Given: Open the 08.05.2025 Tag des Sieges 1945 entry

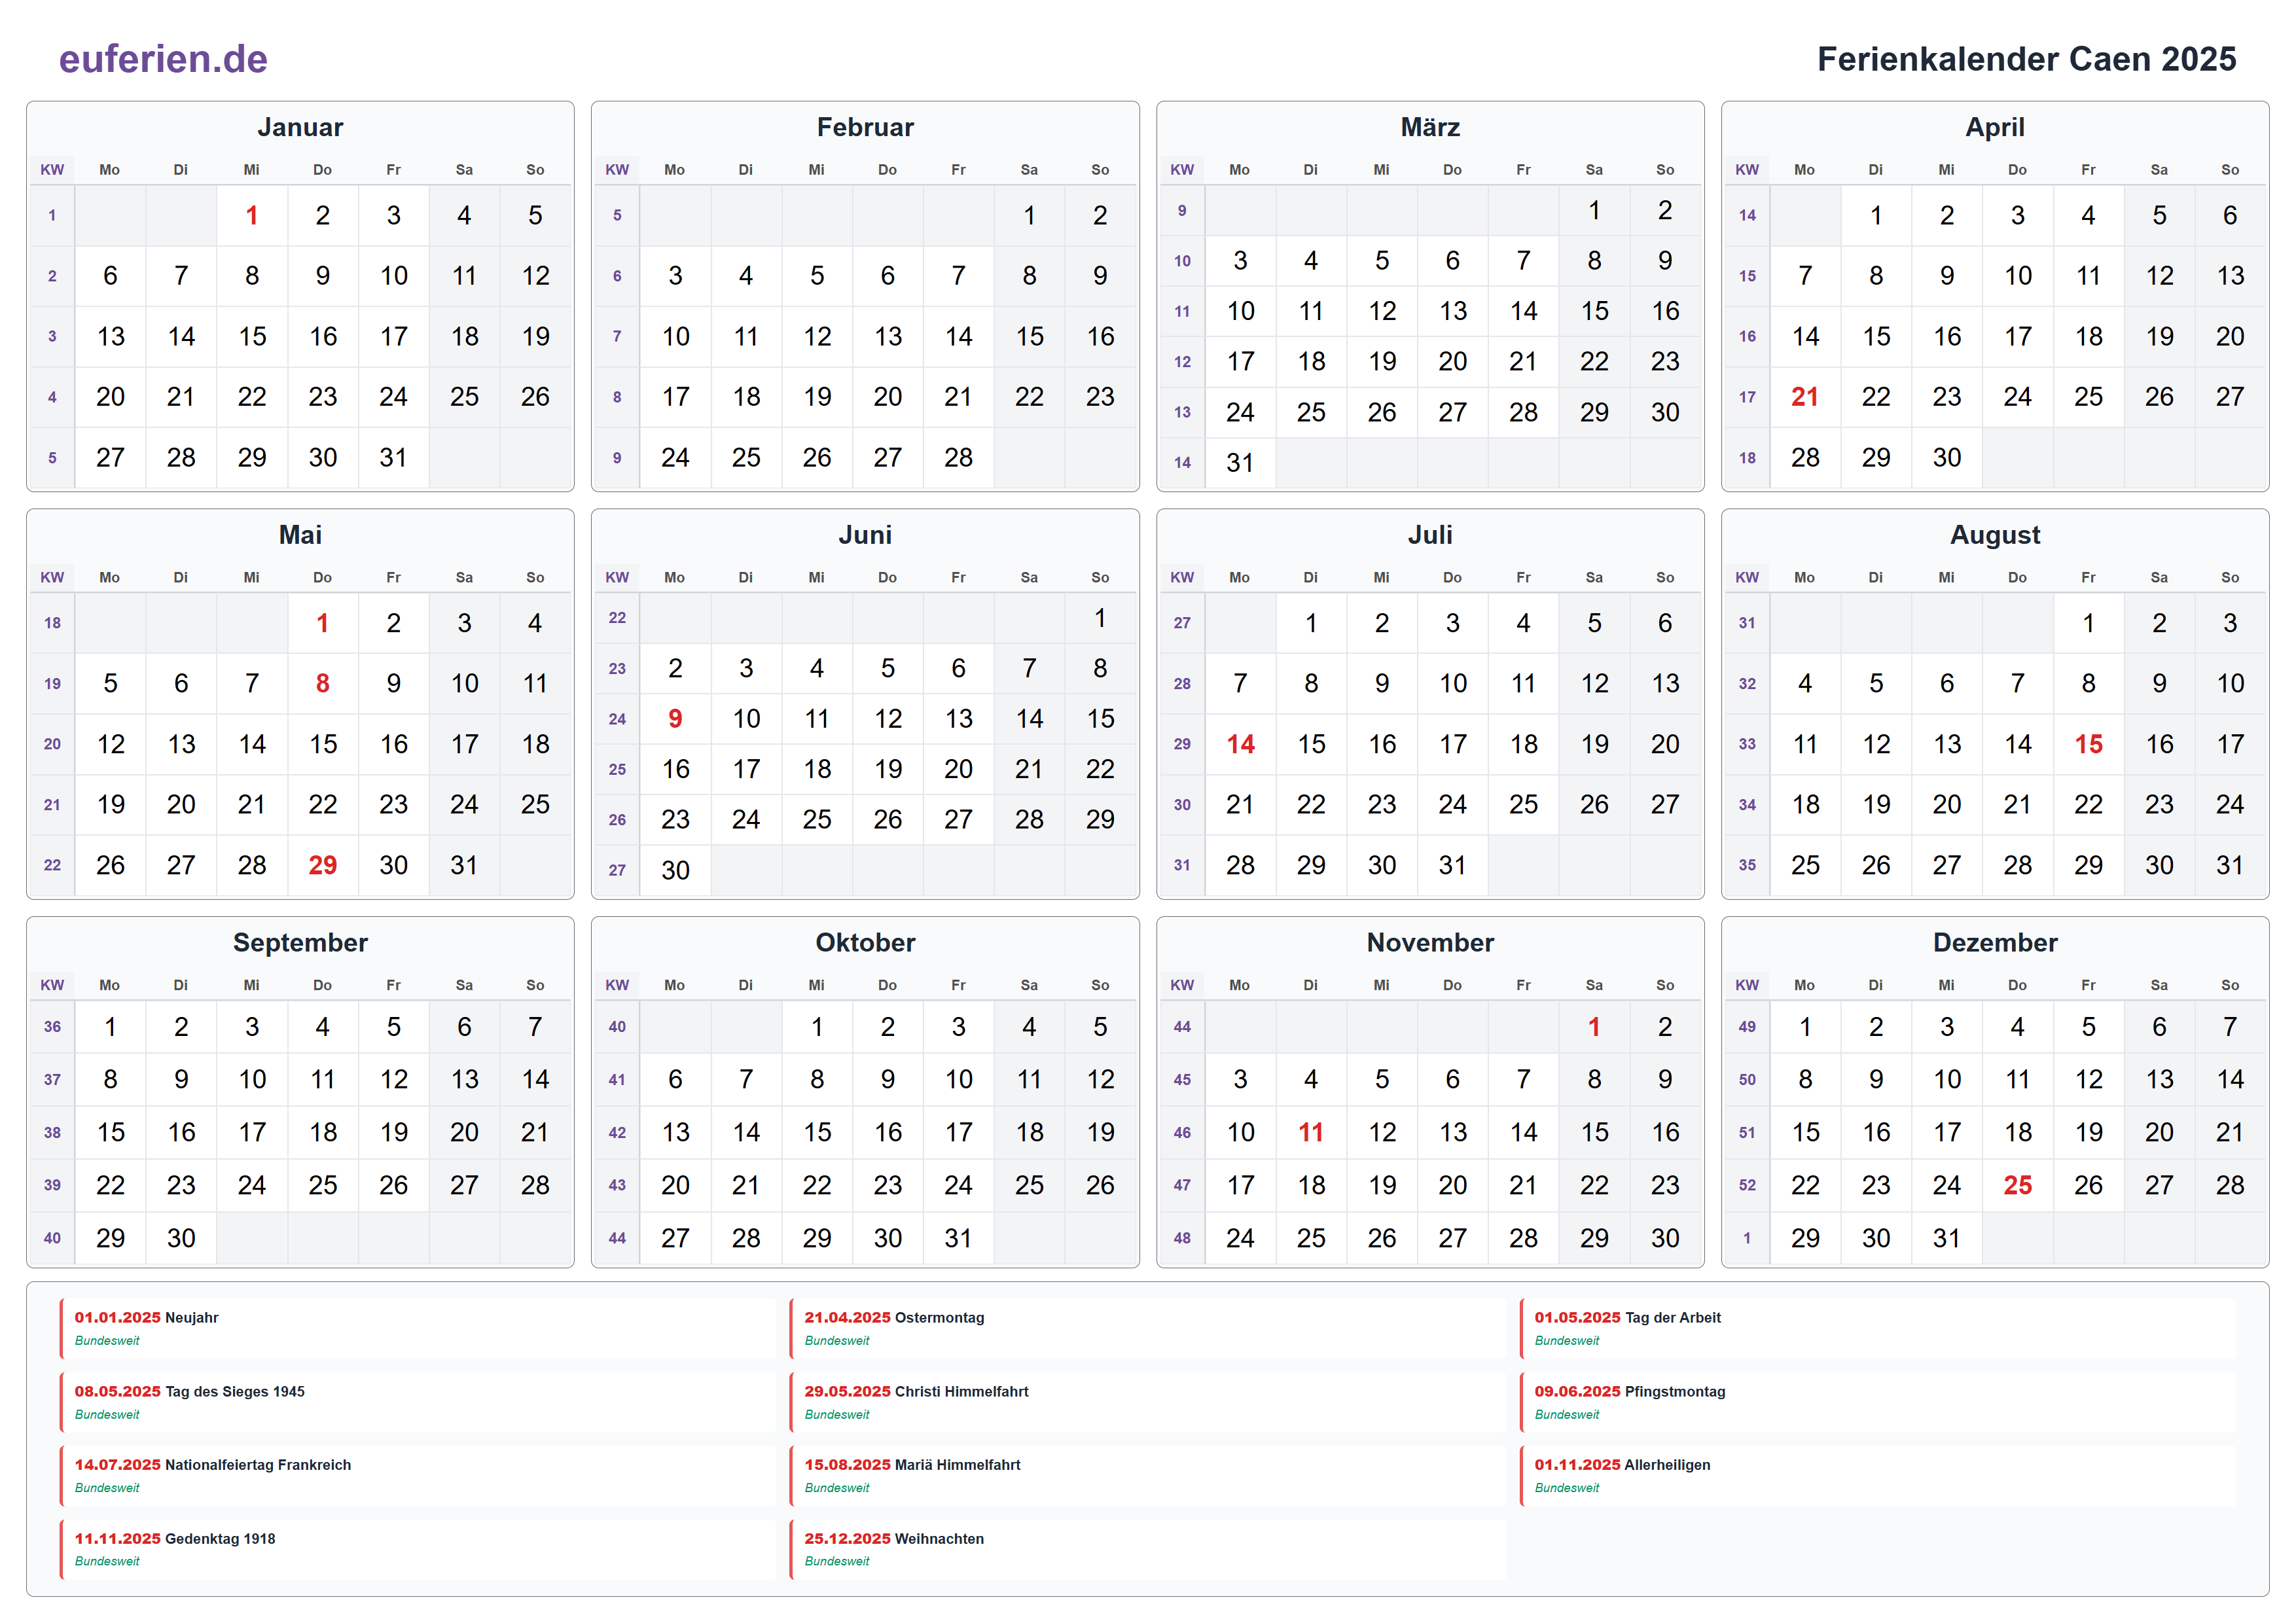Looking at the screenshot, I should [417, 1402].
